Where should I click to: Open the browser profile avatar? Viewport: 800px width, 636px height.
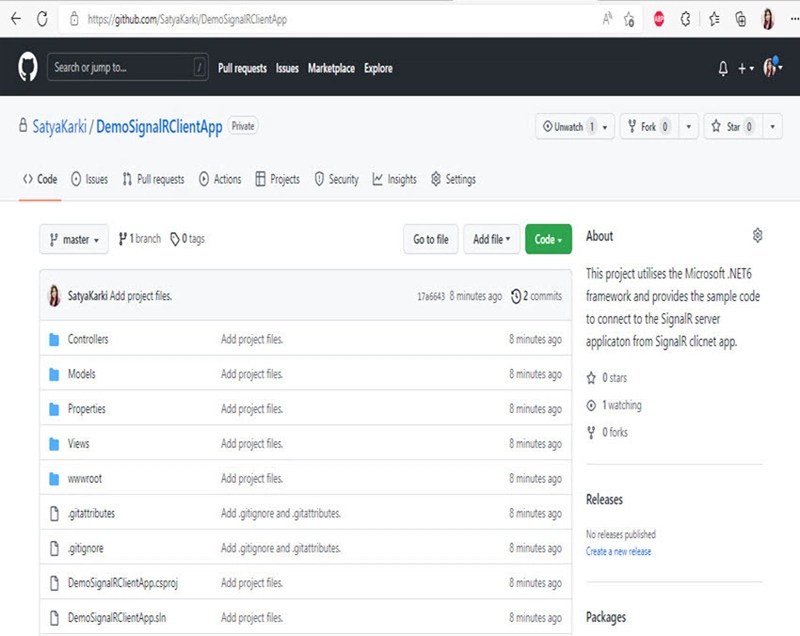tap(768, 19)
